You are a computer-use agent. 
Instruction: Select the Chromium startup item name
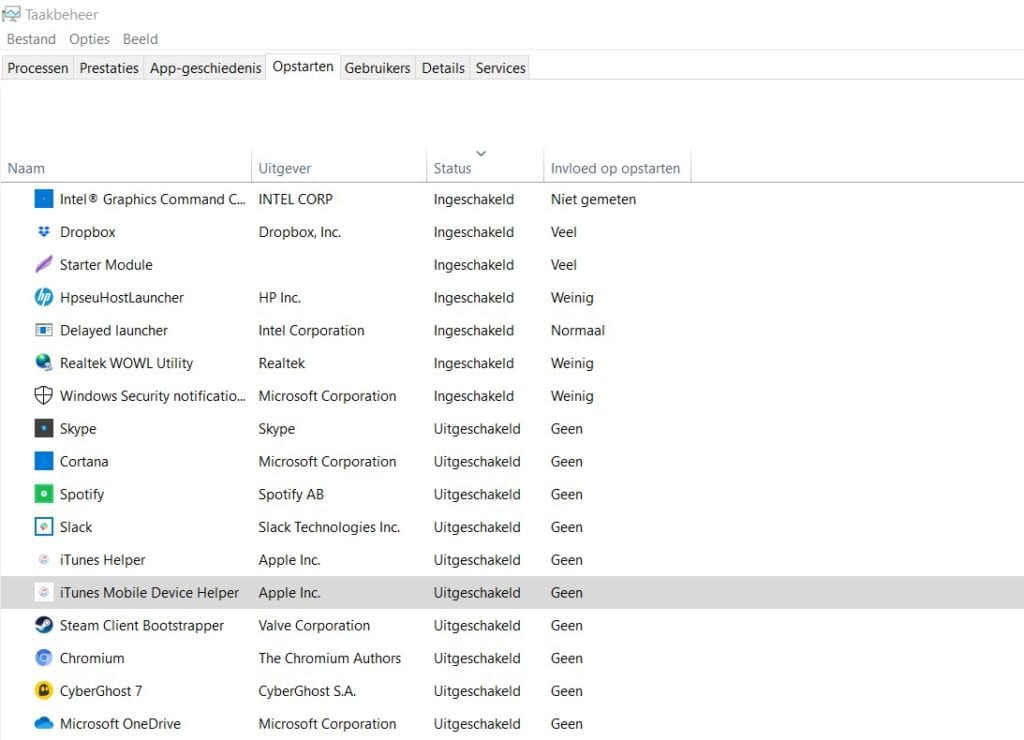[x=92, y=658]
